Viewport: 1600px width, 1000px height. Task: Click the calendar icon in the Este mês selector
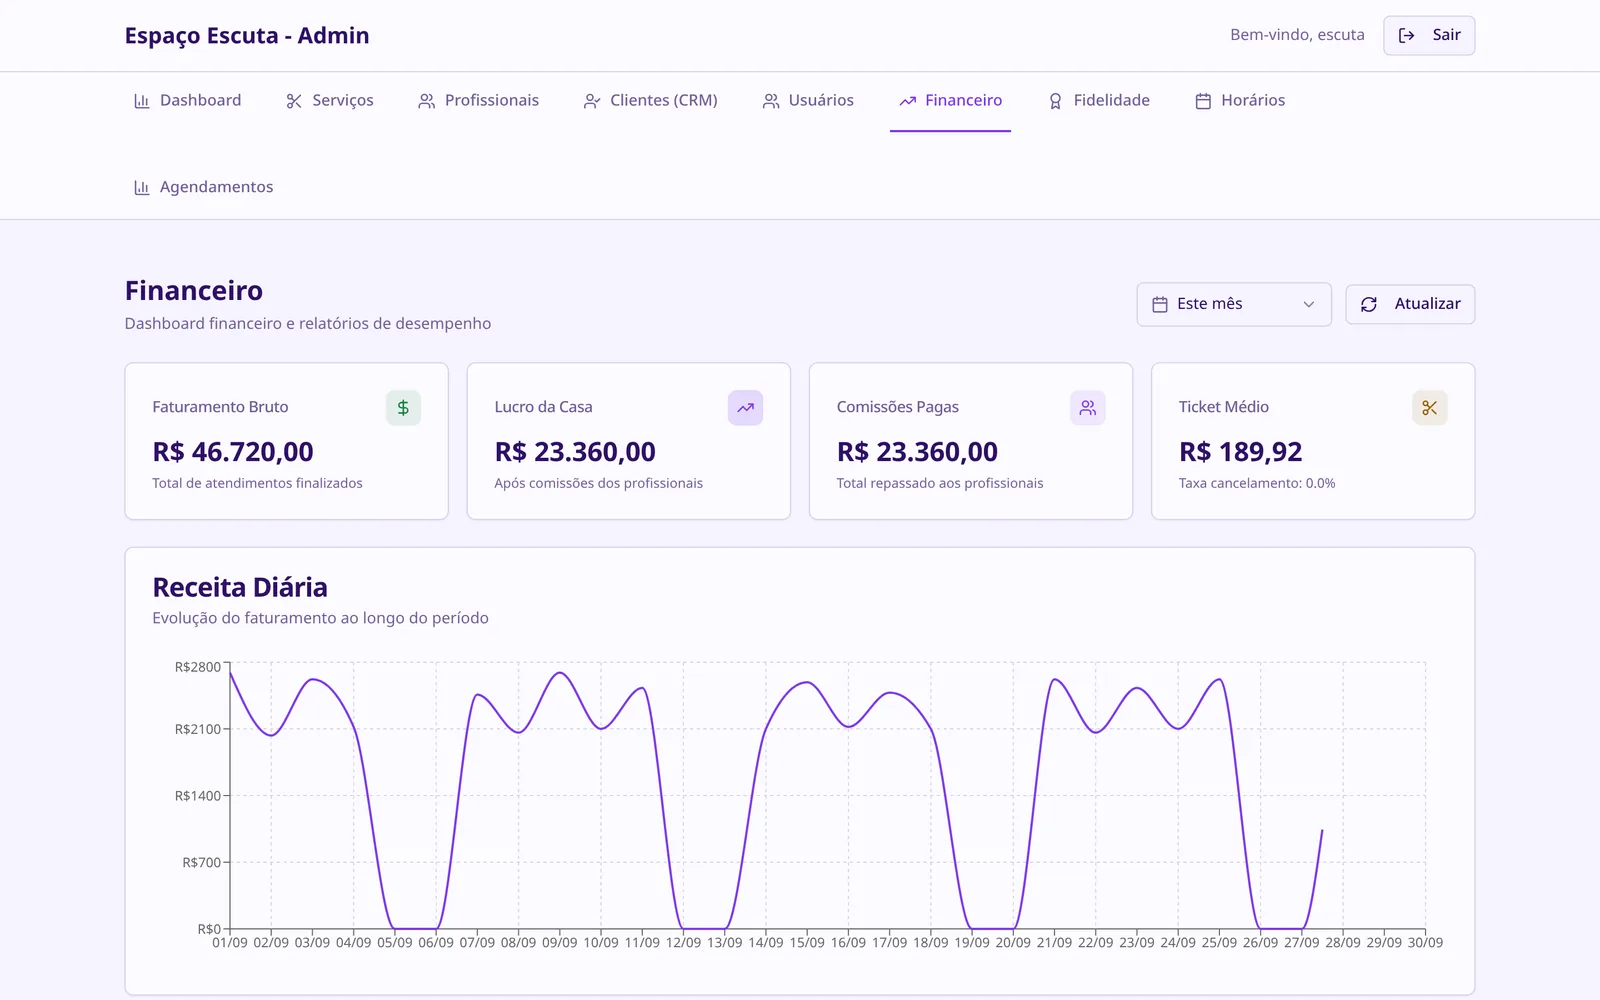coord(1160,304)
